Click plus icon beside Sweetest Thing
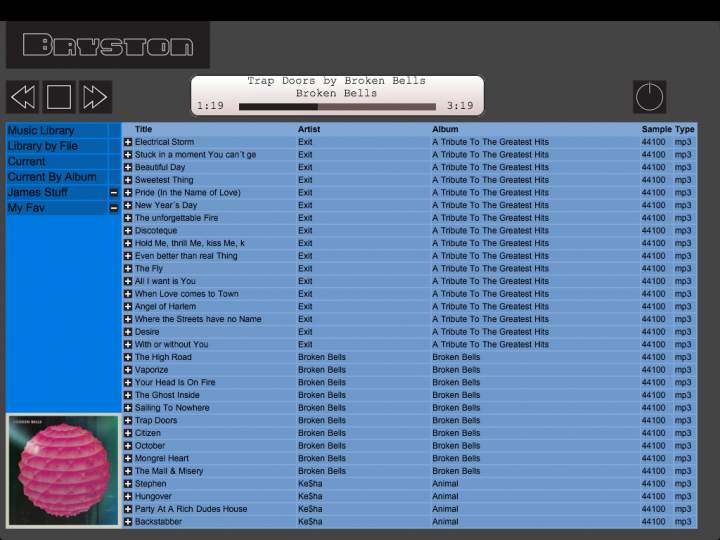This screenshot has width=720, height=540. (128, 180)
